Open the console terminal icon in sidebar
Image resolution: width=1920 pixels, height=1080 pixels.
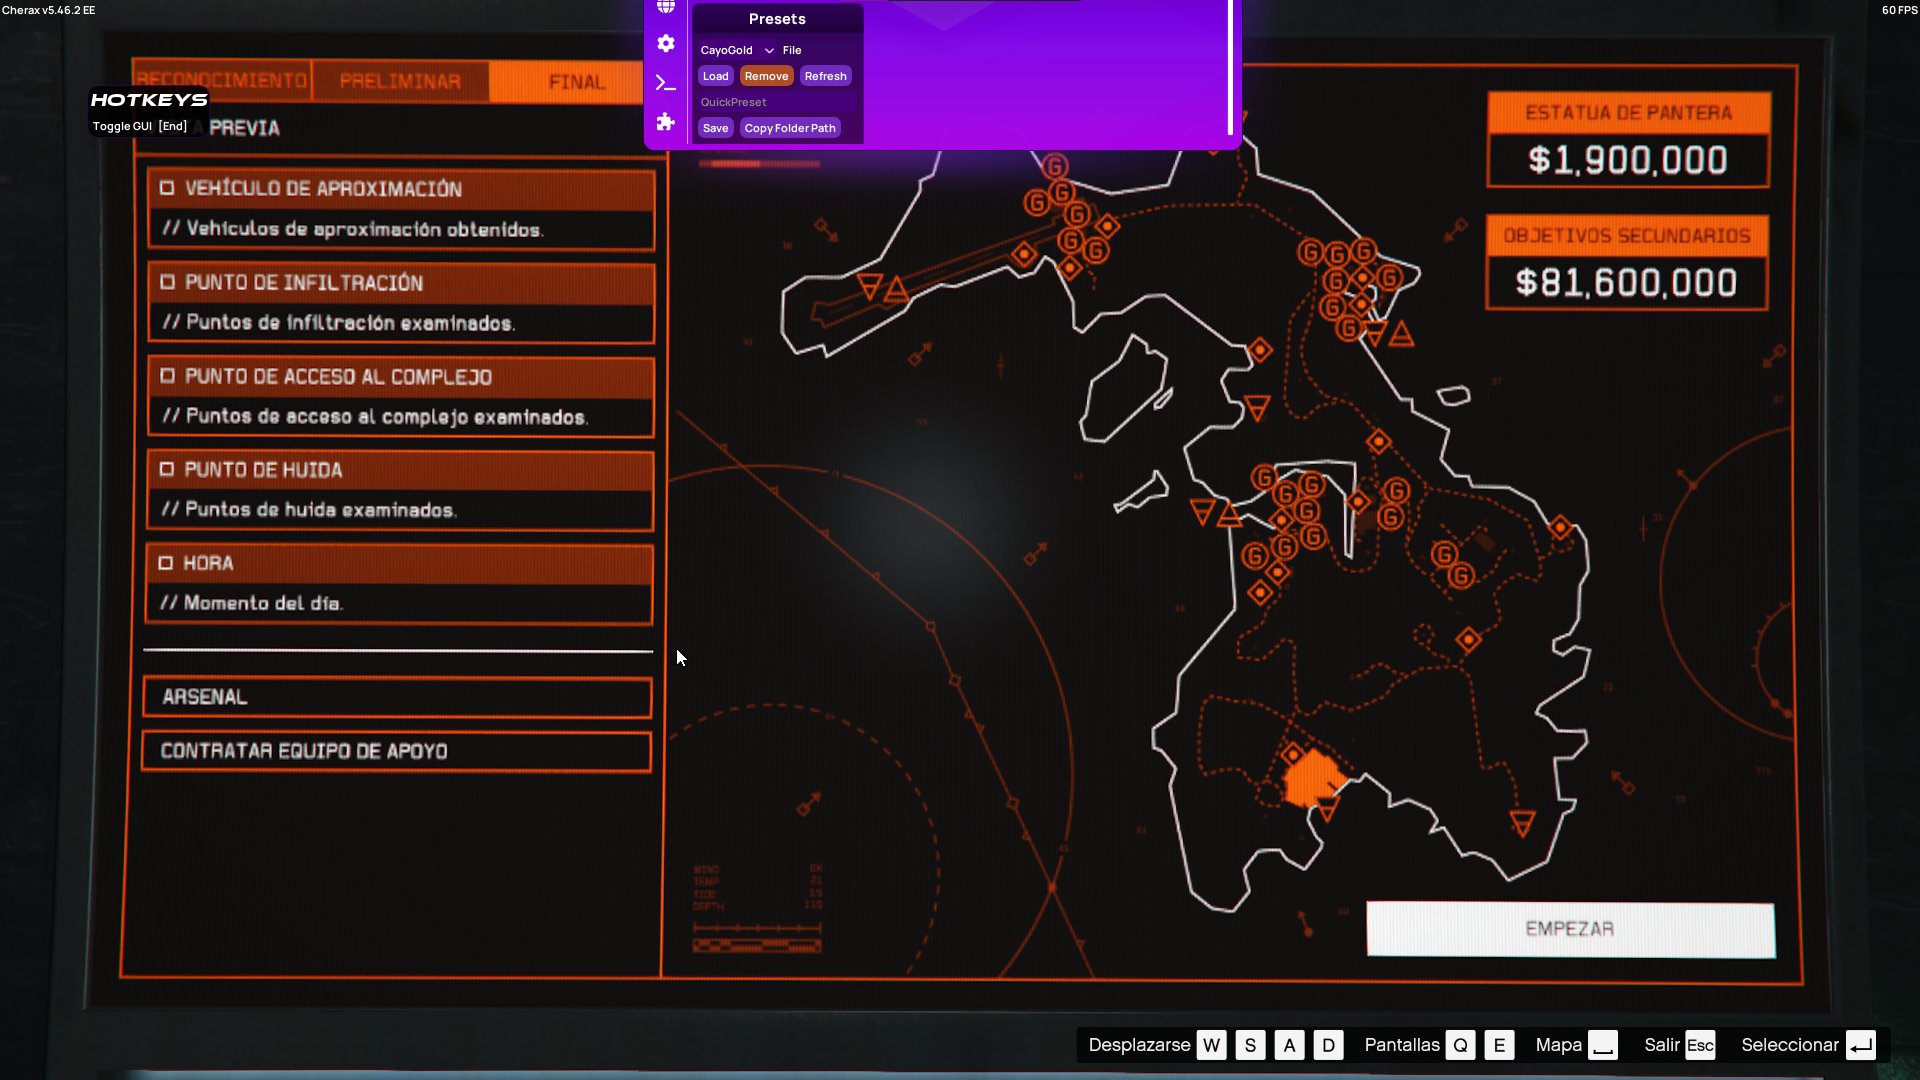pos(666,83)
